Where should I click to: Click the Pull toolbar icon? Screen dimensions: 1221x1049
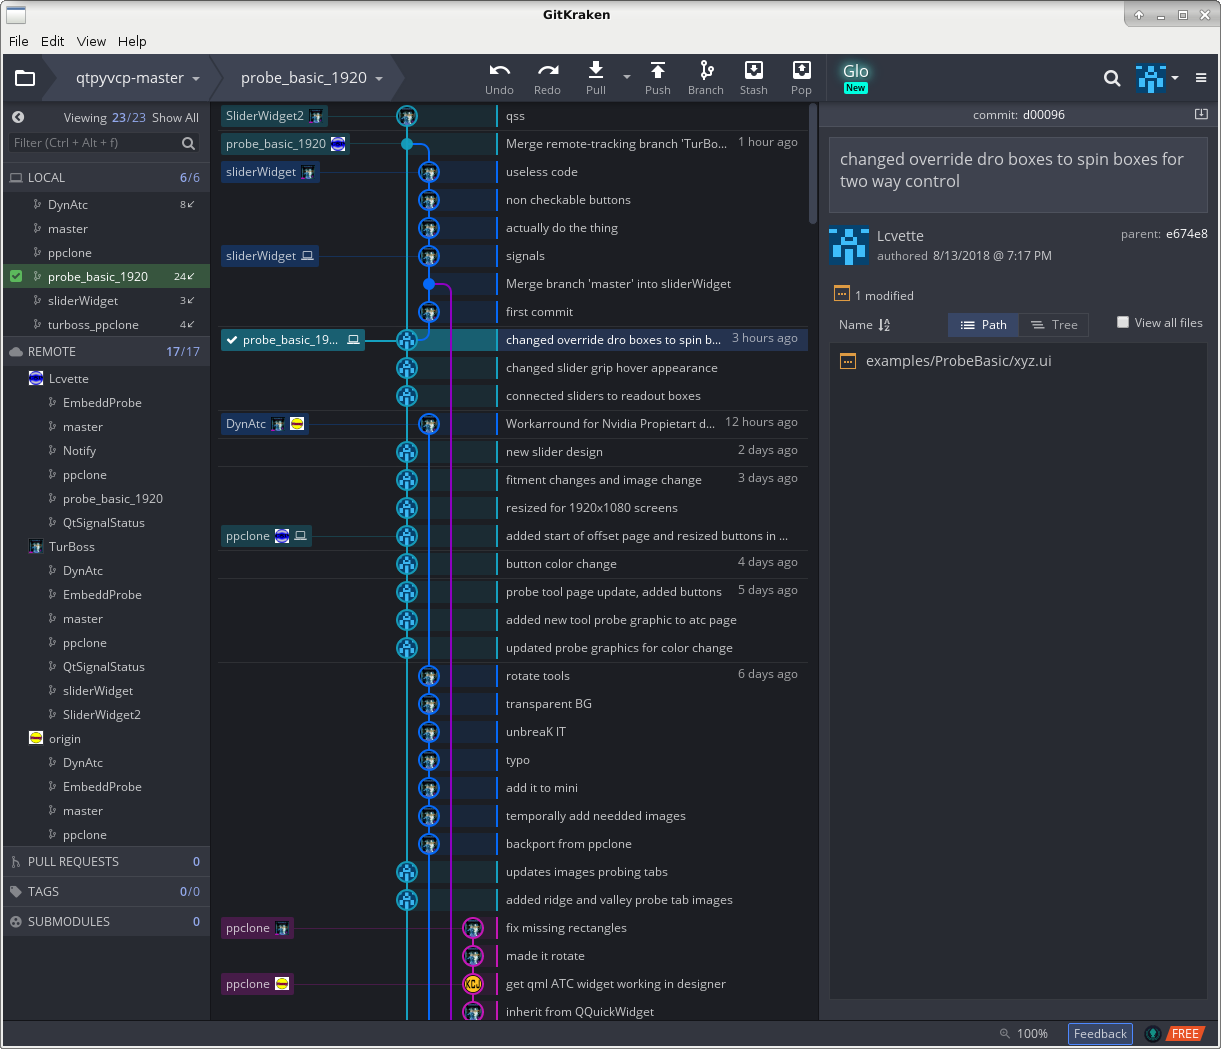point(596,69)
